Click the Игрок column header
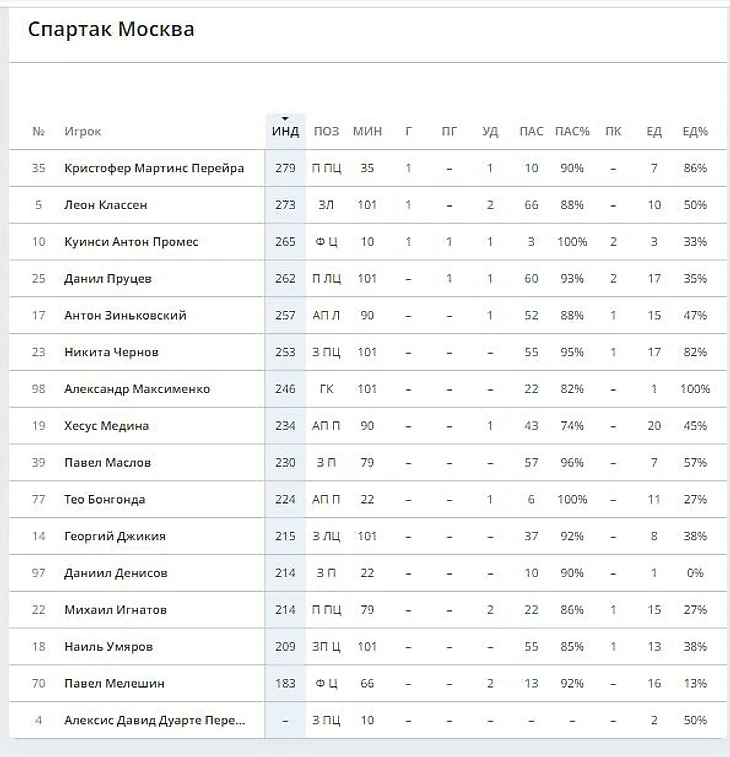This screenshot has height=757, width=730. (x=83, y=131)
